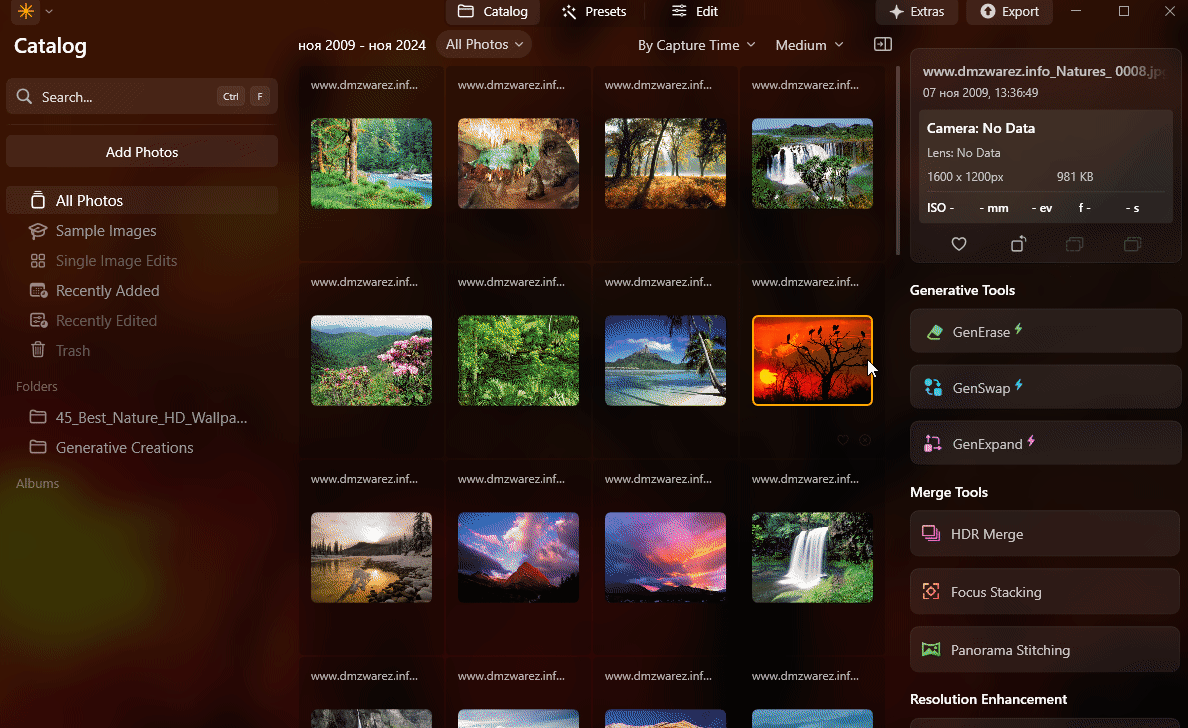Select the green ferns foliage thumbnail
This screenshot has width=1188, height=728.
pyautogui.click(x=518, y=361)
